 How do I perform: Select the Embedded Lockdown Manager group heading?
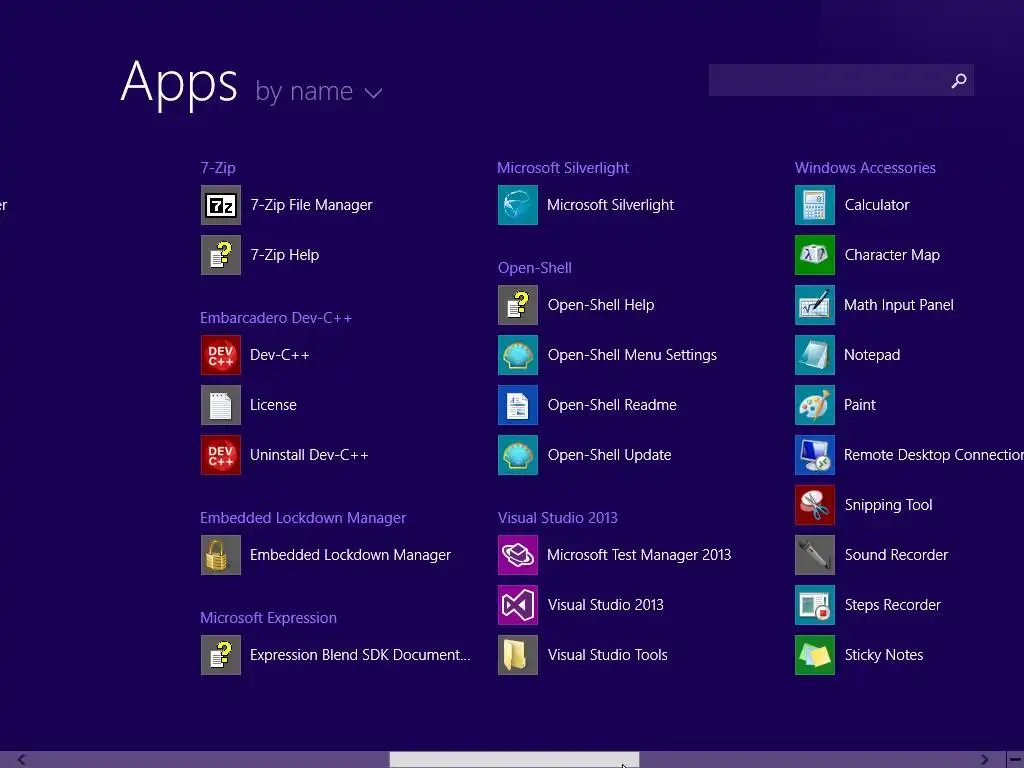pos(303,518)
